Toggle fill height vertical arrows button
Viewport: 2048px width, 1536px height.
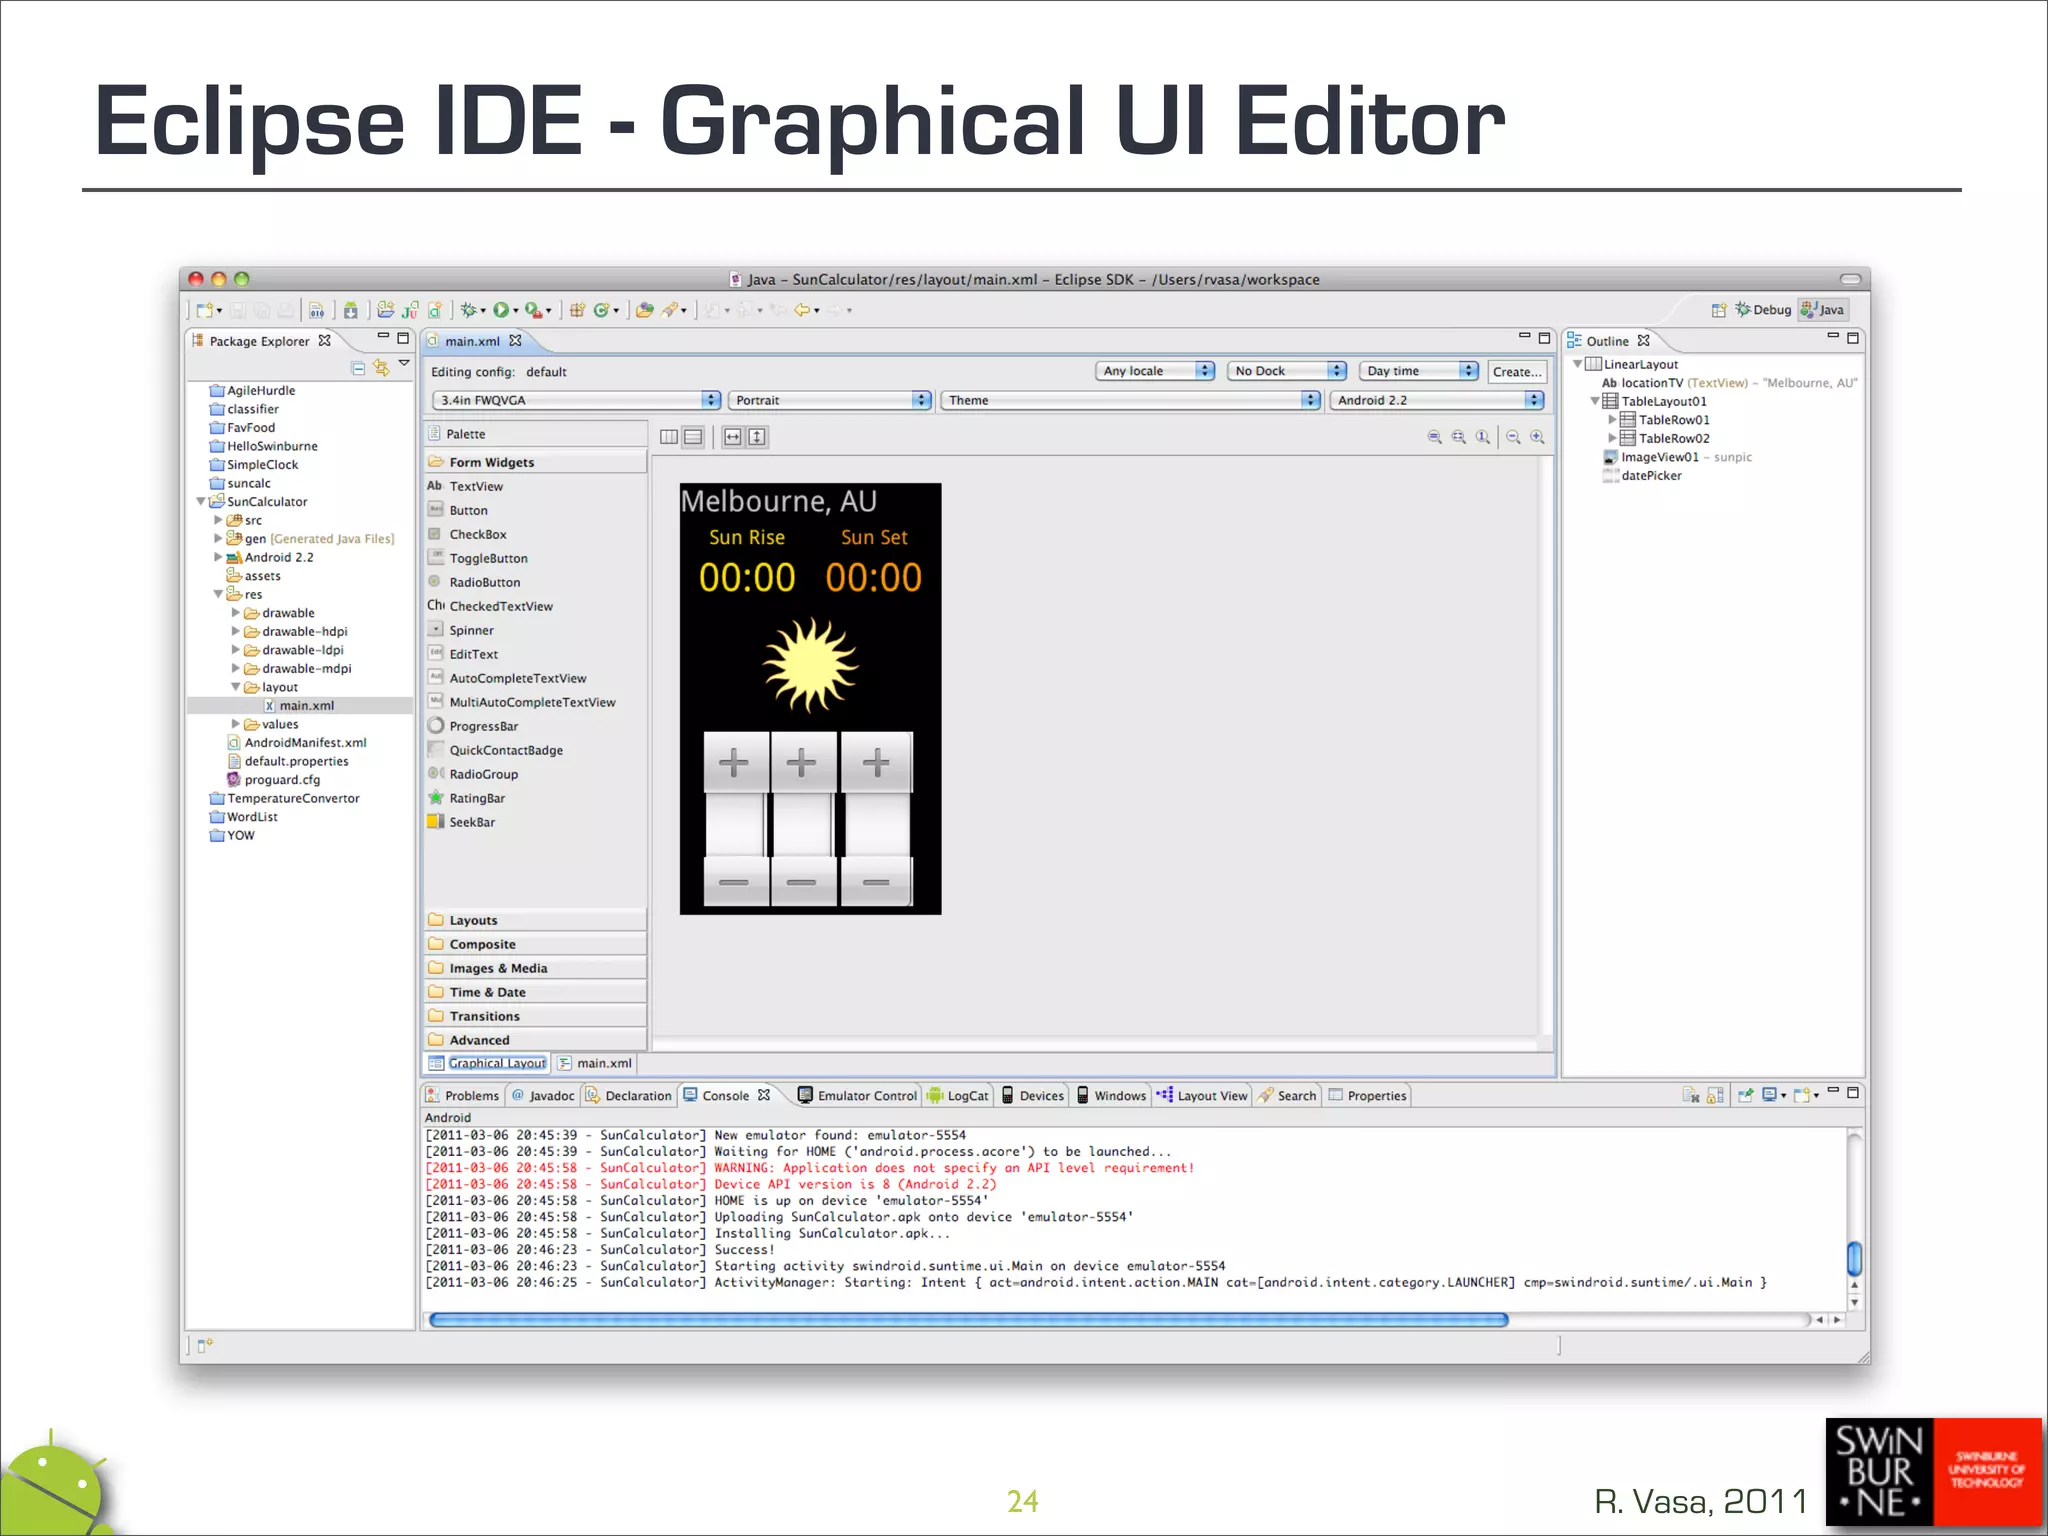(757, 437)
